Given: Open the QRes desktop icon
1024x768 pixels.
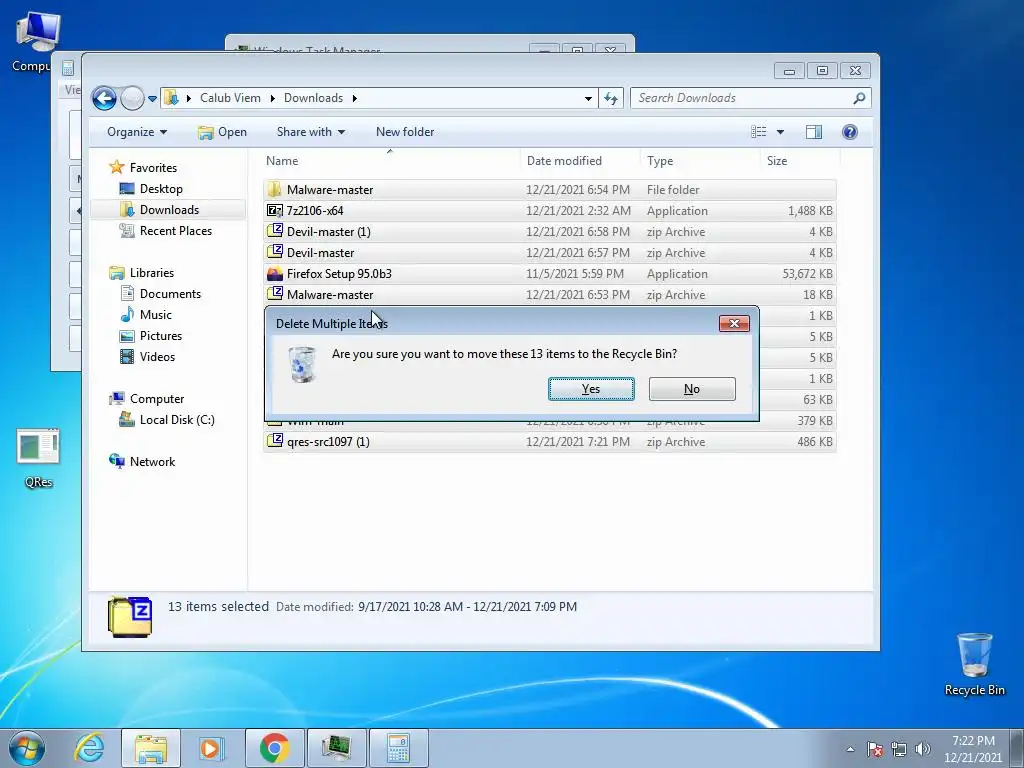Looking at the screenshot, I should click(38, 458).
